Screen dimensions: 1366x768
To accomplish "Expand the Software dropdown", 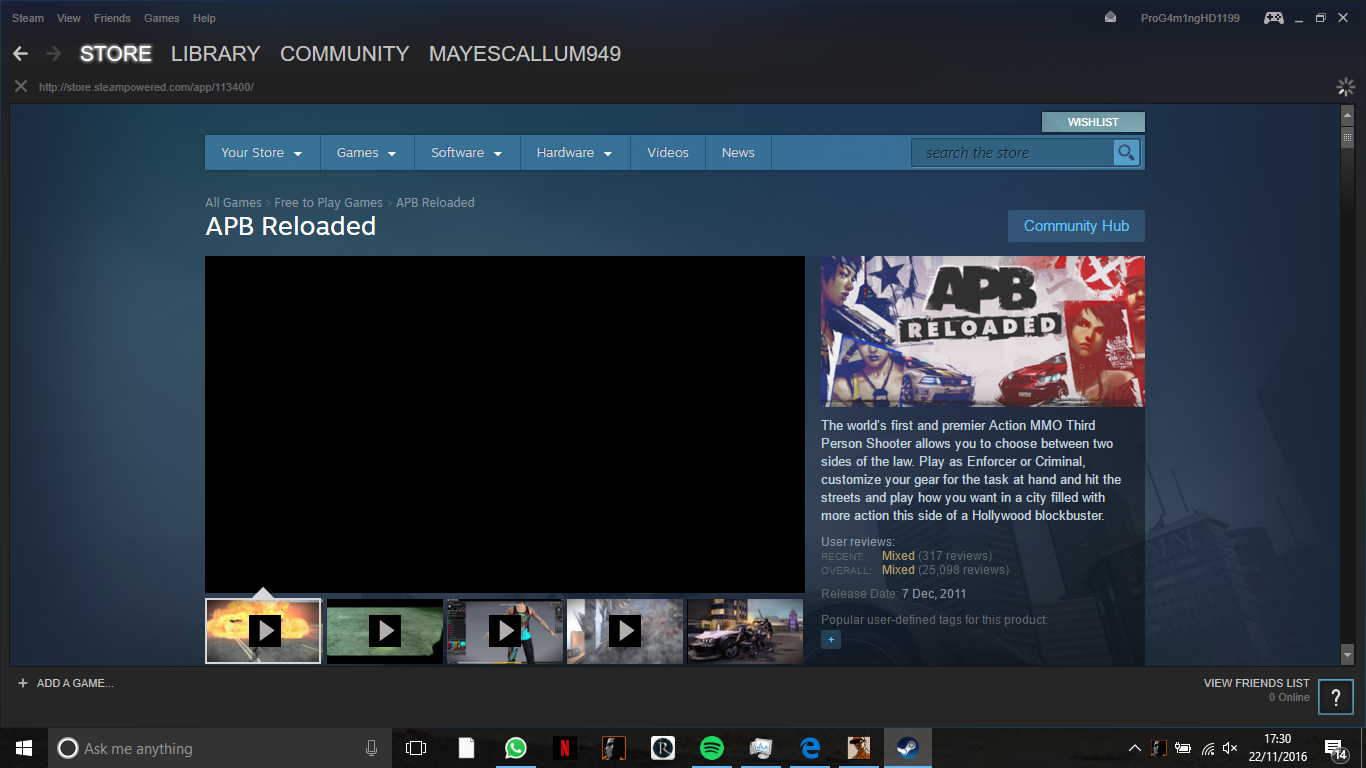I will 467,152.
